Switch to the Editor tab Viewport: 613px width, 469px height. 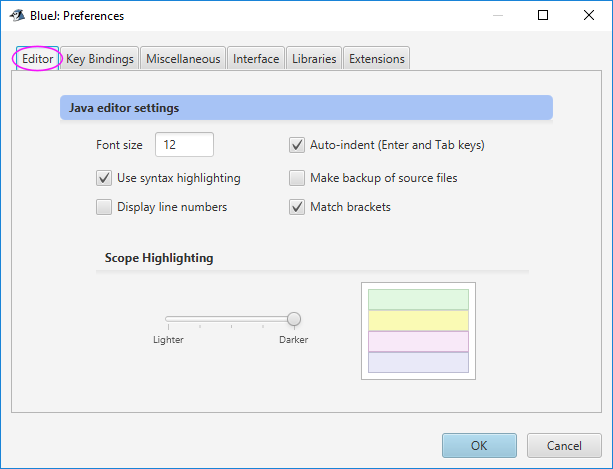[x=37, y=59]
